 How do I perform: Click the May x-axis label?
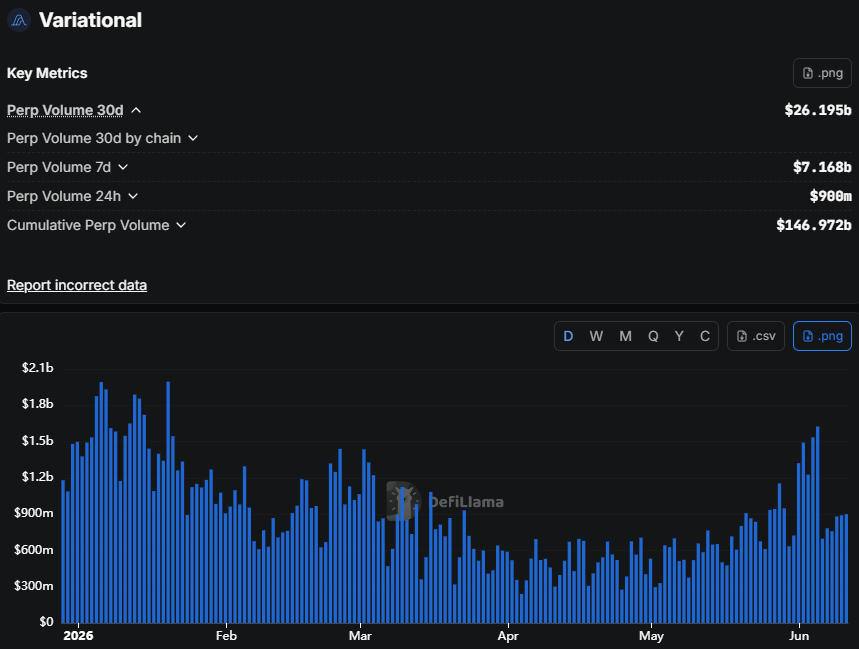click(x=651, y=636)
